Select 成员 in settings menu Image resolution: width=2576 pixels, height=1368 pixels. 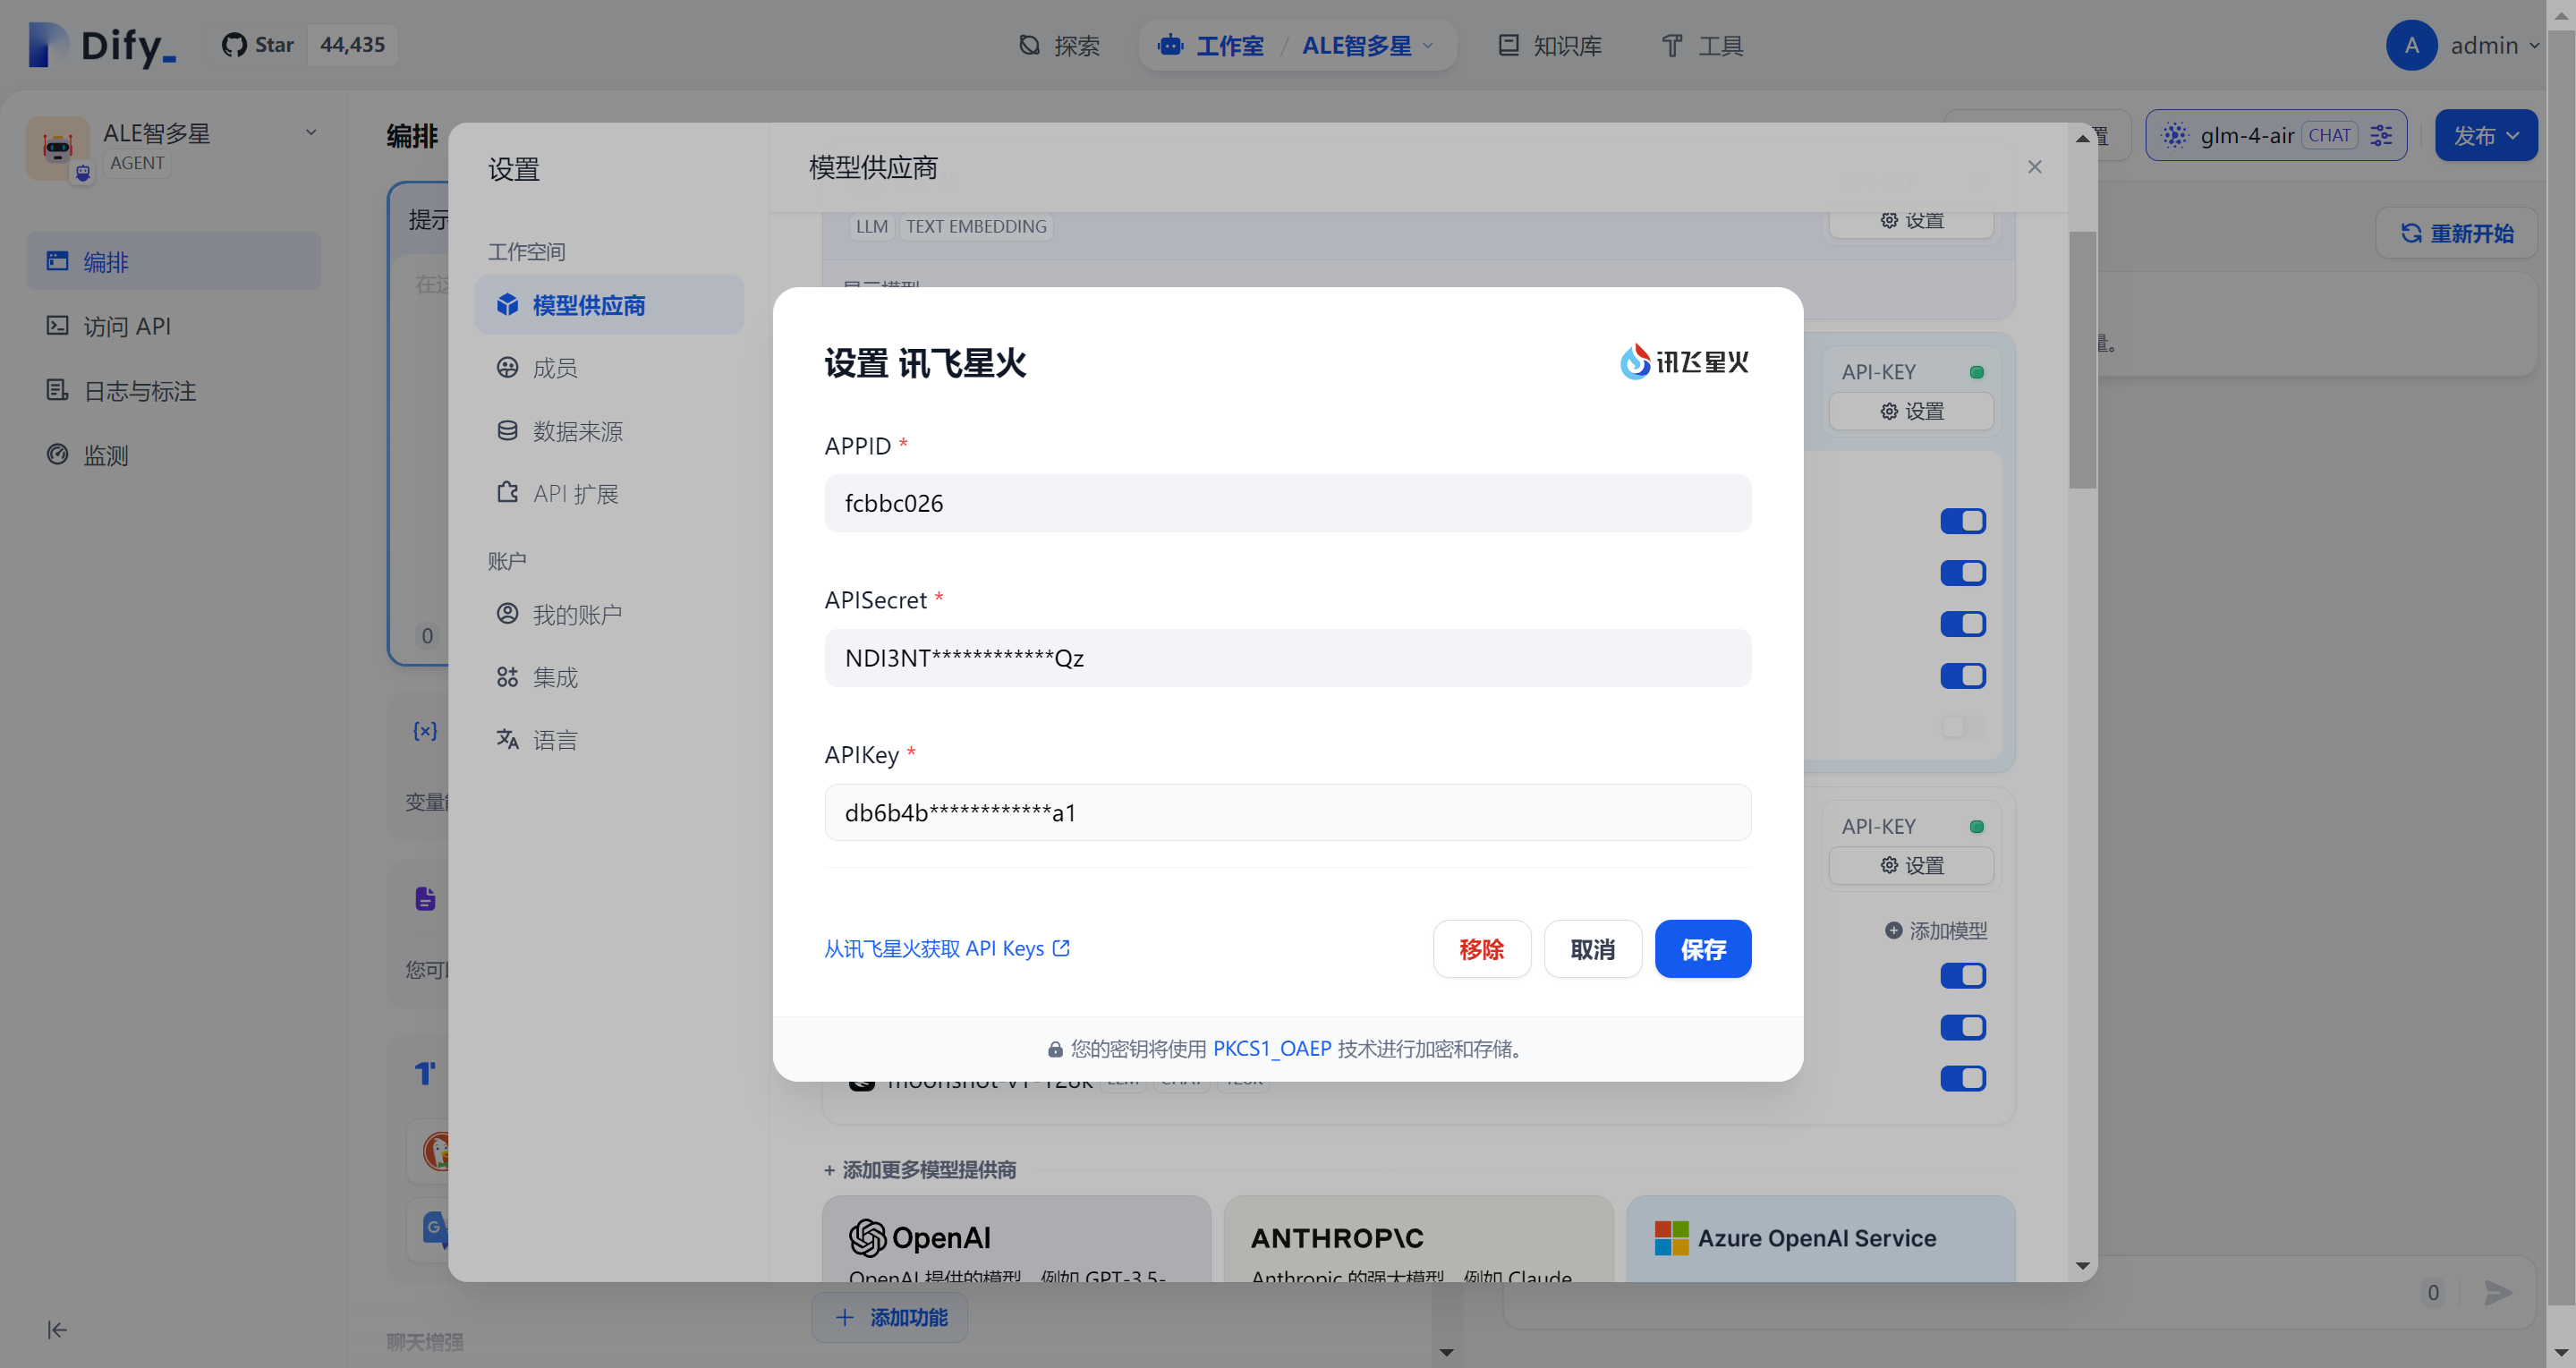[x=555, y=368]
